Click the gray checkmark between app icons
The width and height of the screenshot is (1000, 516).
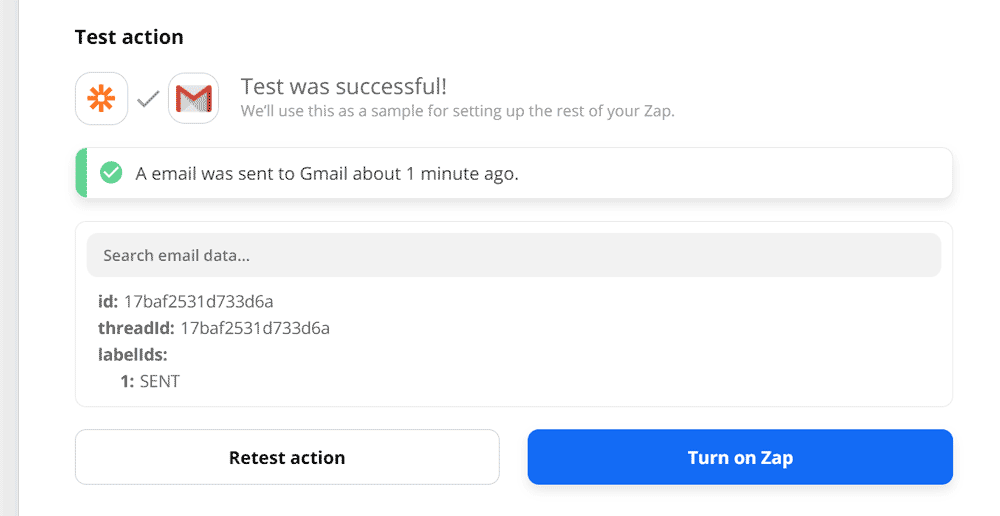[148, 99]
